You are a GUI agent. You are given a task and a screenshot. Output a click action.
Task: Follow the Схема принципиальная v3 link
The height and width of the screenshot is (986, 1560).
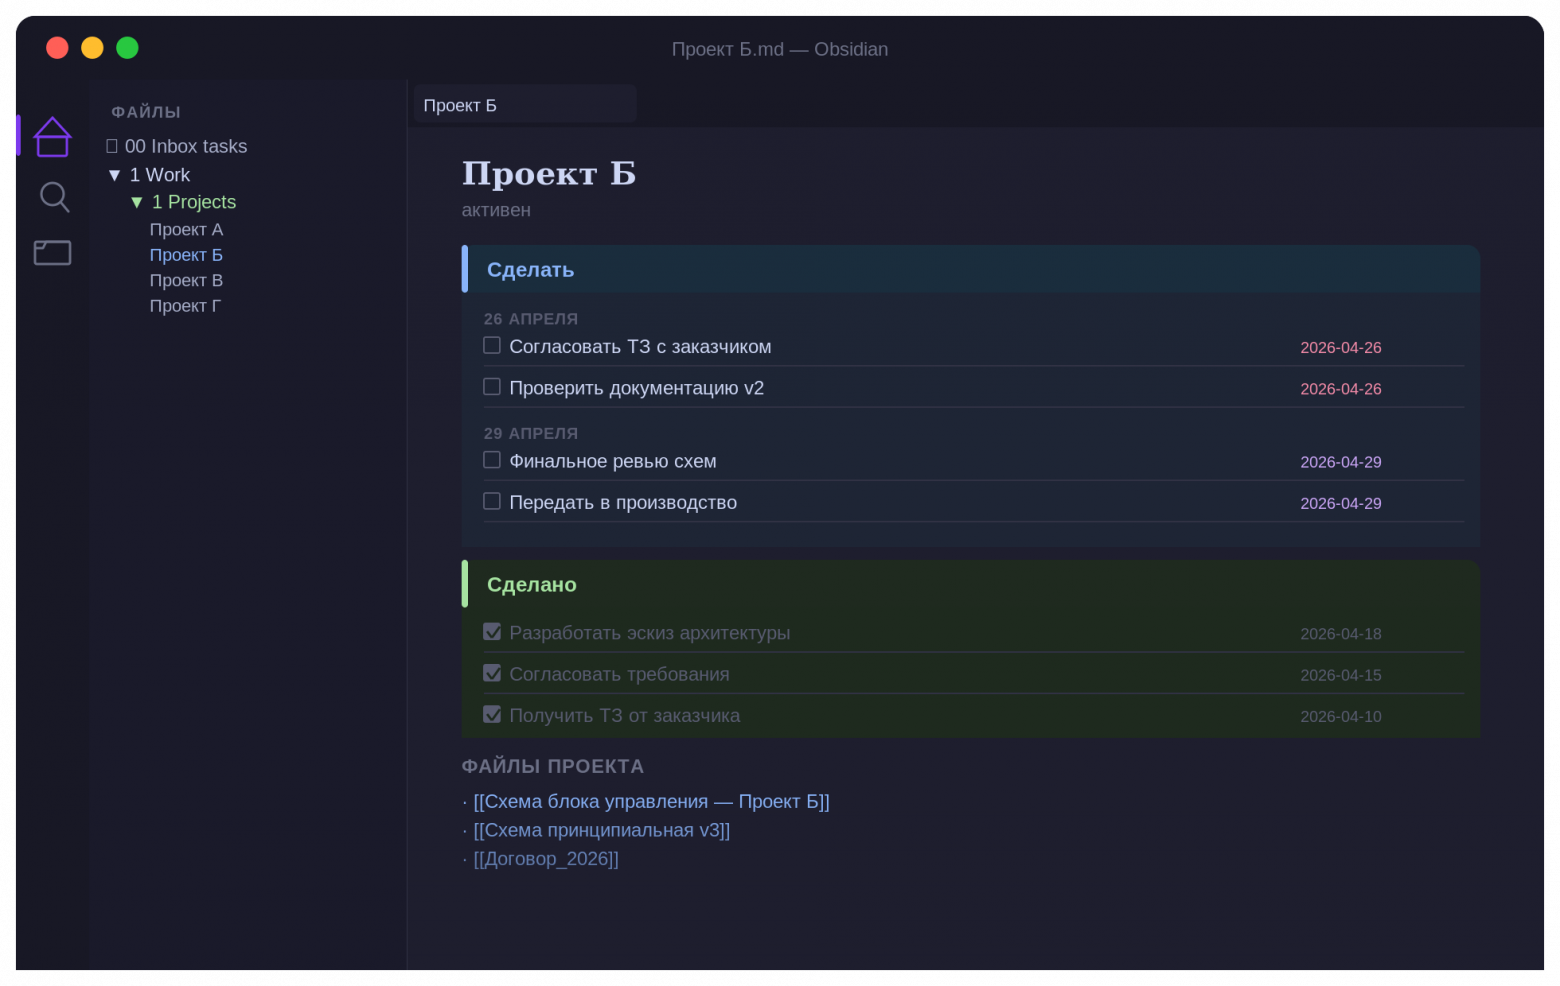(x=601, y=829)
